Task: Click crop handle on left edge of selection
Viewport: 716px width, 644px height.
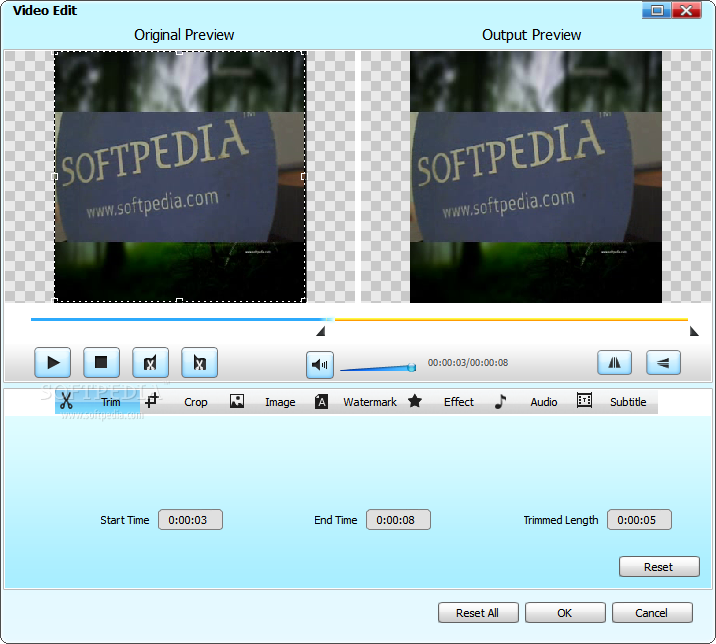Action: click(55, 176)
